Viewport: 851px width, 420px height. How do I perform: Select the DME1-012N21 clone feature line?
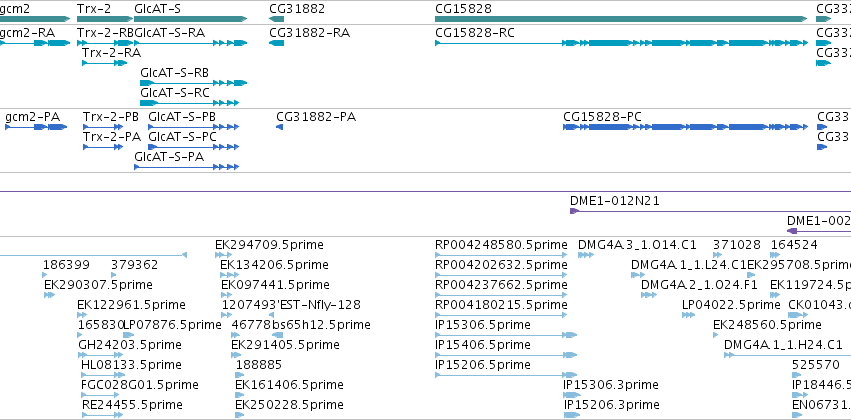[710, 211]
